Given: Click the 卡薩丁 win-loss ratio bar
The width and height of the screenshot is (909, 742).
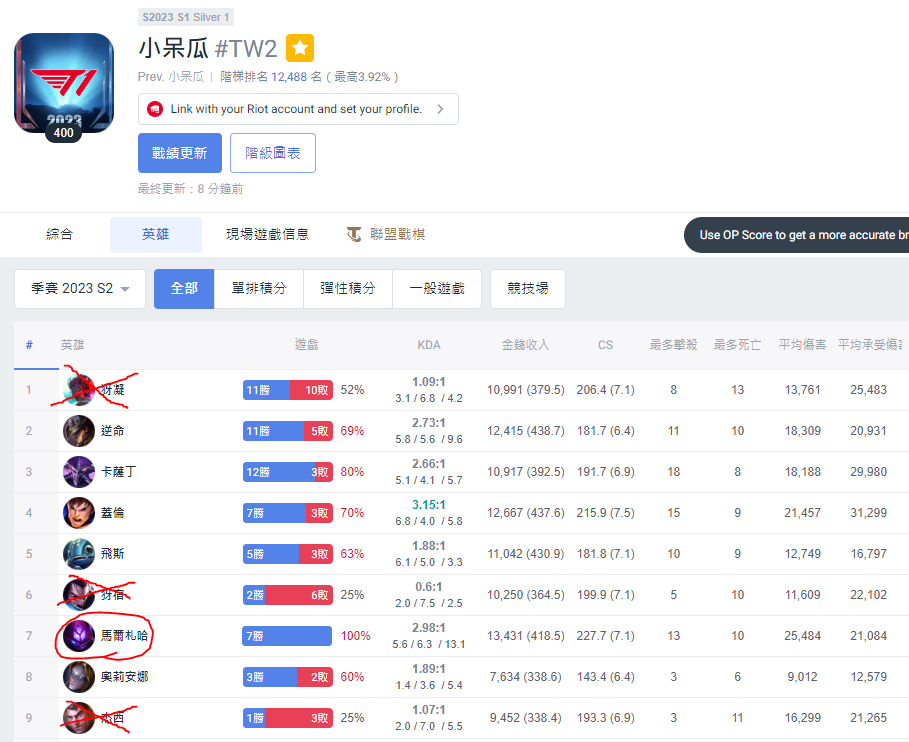Looking at the screenshot, I should pos(287,472).
